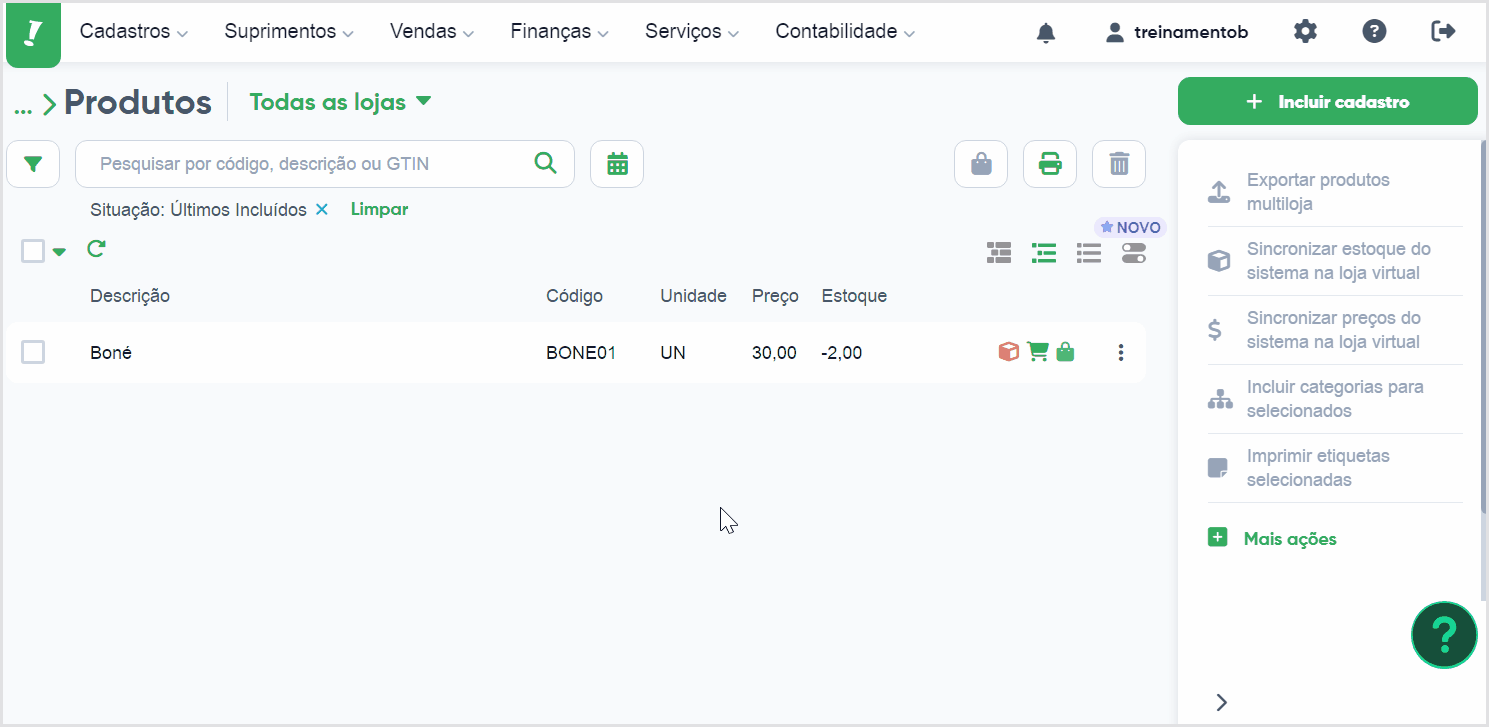This screenshot has height=727, width=1489.
Task: Expand Mais ações
Action: [1272, 539]
